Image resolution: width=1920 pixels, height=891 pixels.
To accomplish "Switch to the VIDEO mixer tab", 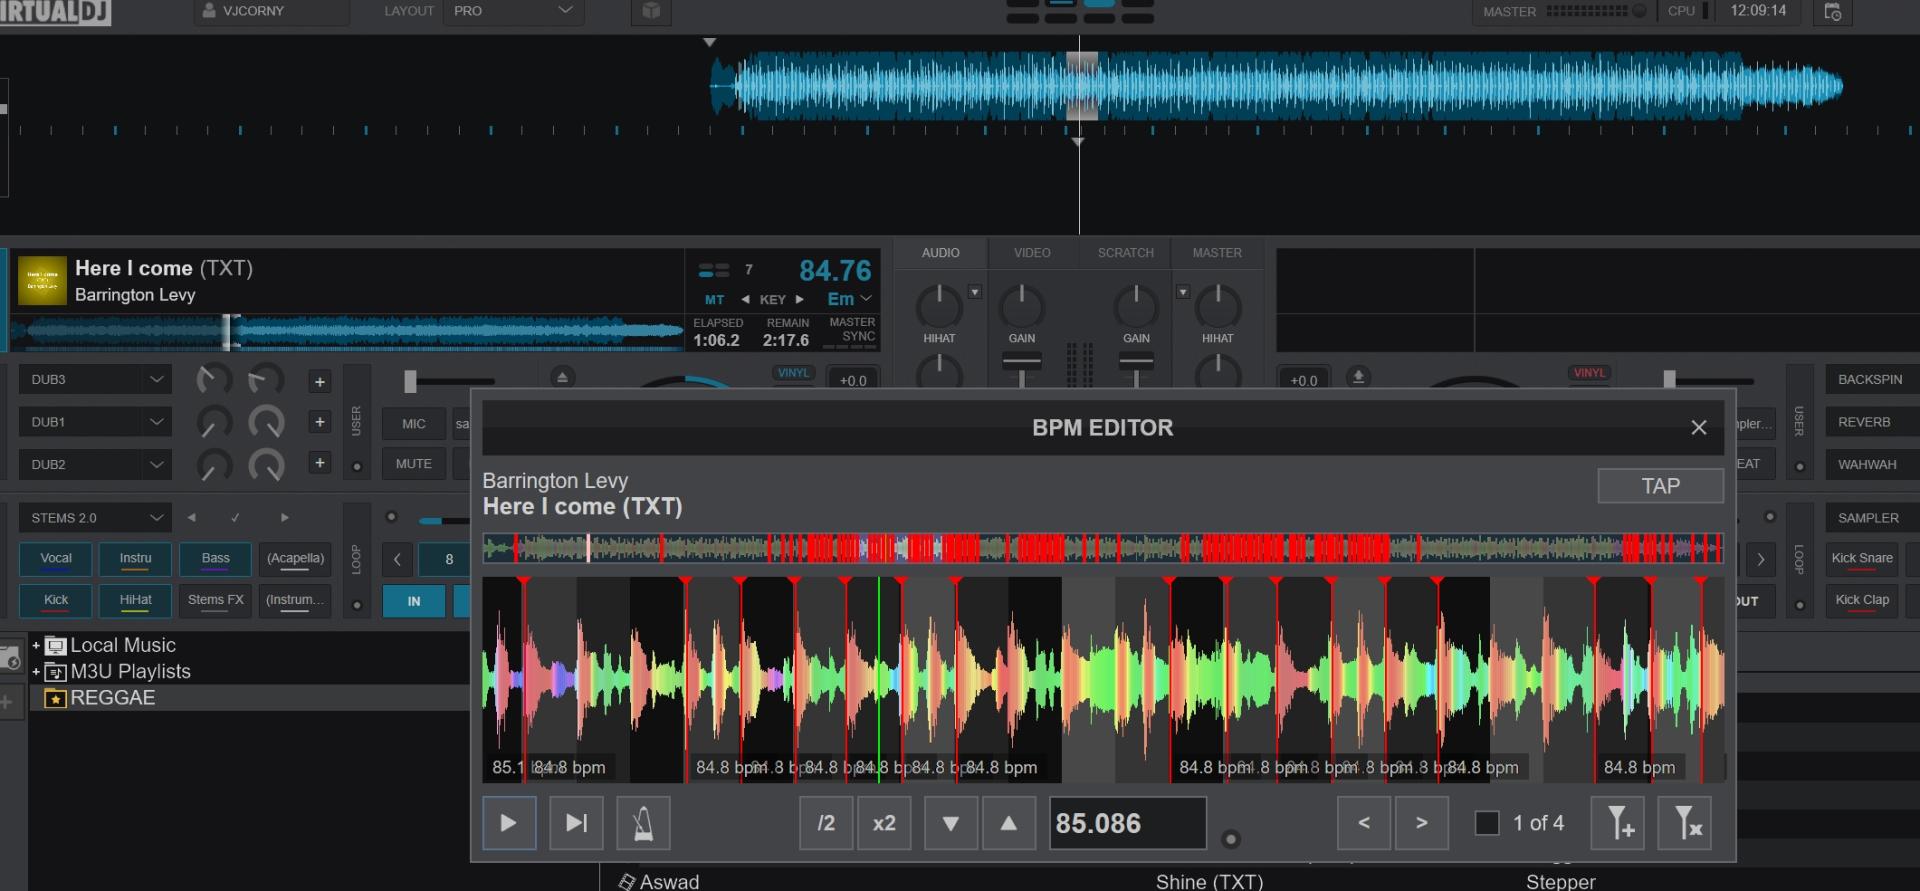I will pyautogui.click(x=1032, y=253).
